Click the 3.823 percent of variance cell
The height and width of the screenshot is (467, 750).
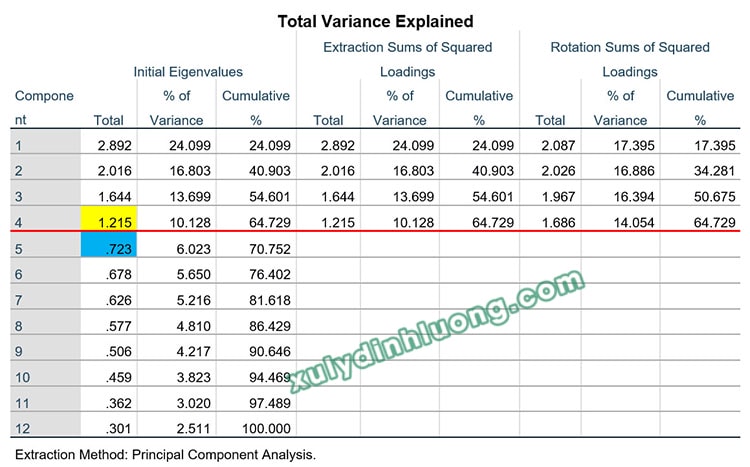coord(193,377)
